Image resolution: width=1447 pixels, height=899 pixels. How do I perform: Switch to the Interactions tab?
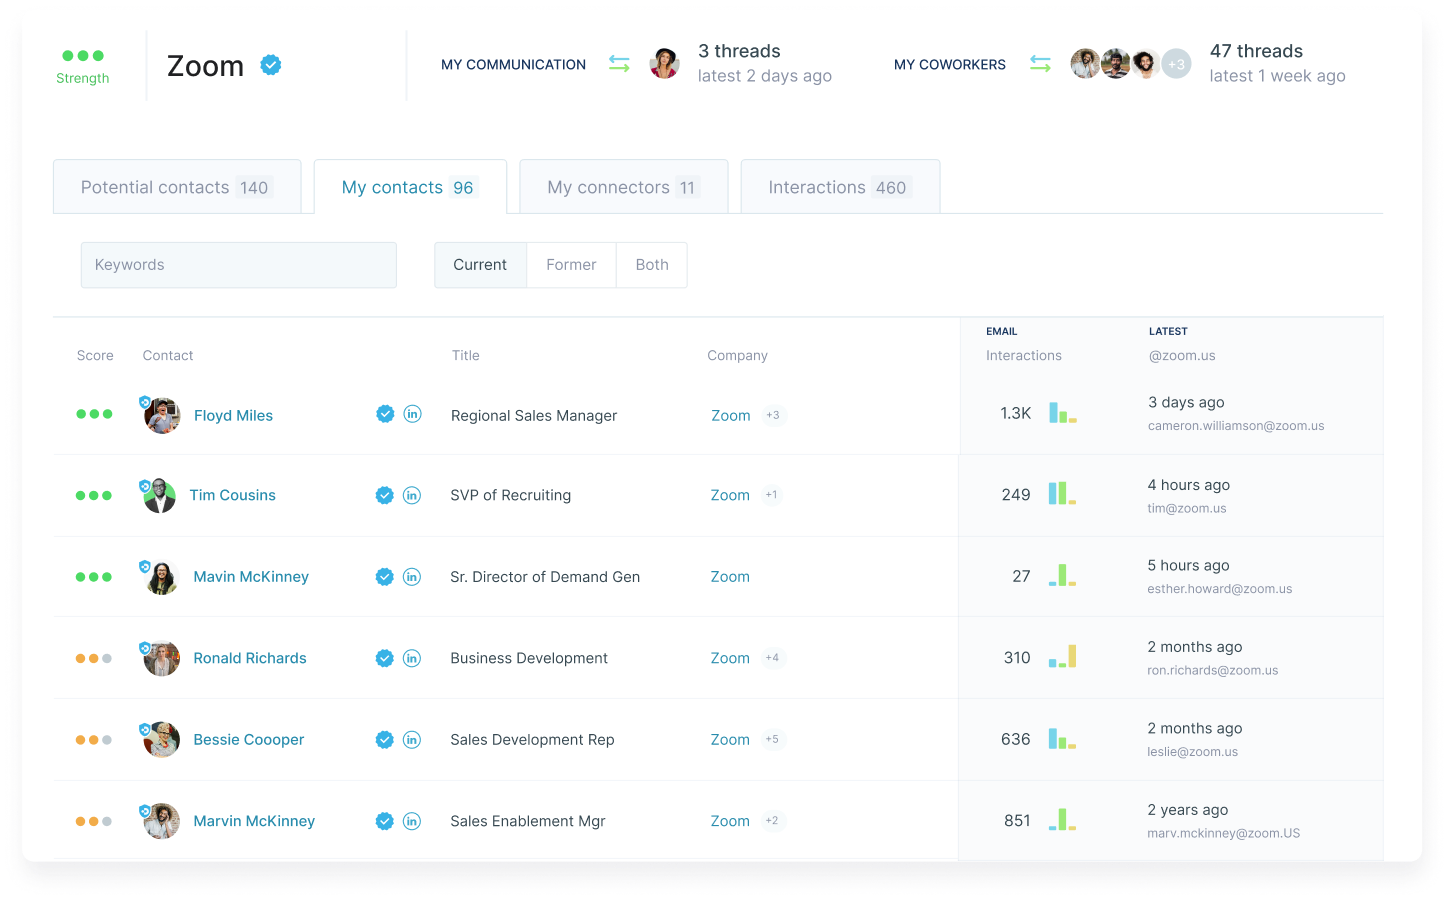(839, 187)
